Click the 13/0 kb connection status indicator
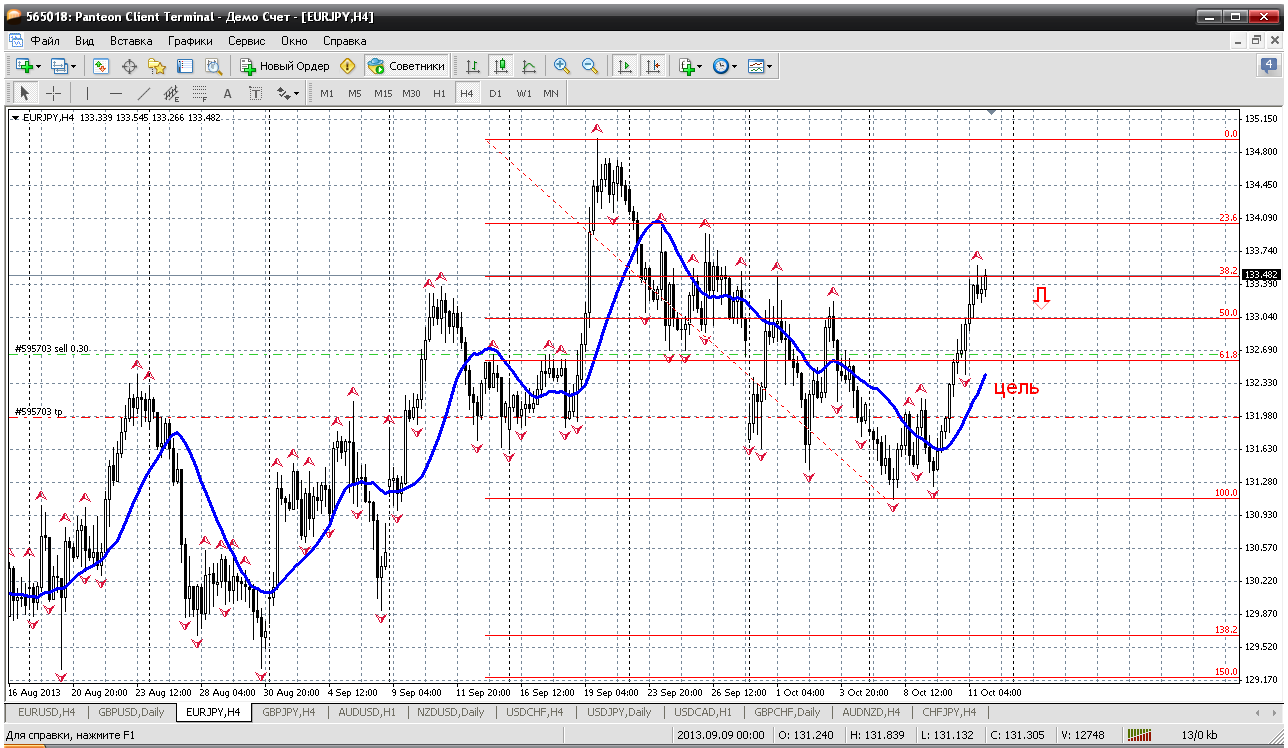This screenshot has height=748, width=1288. [1200, 735]
